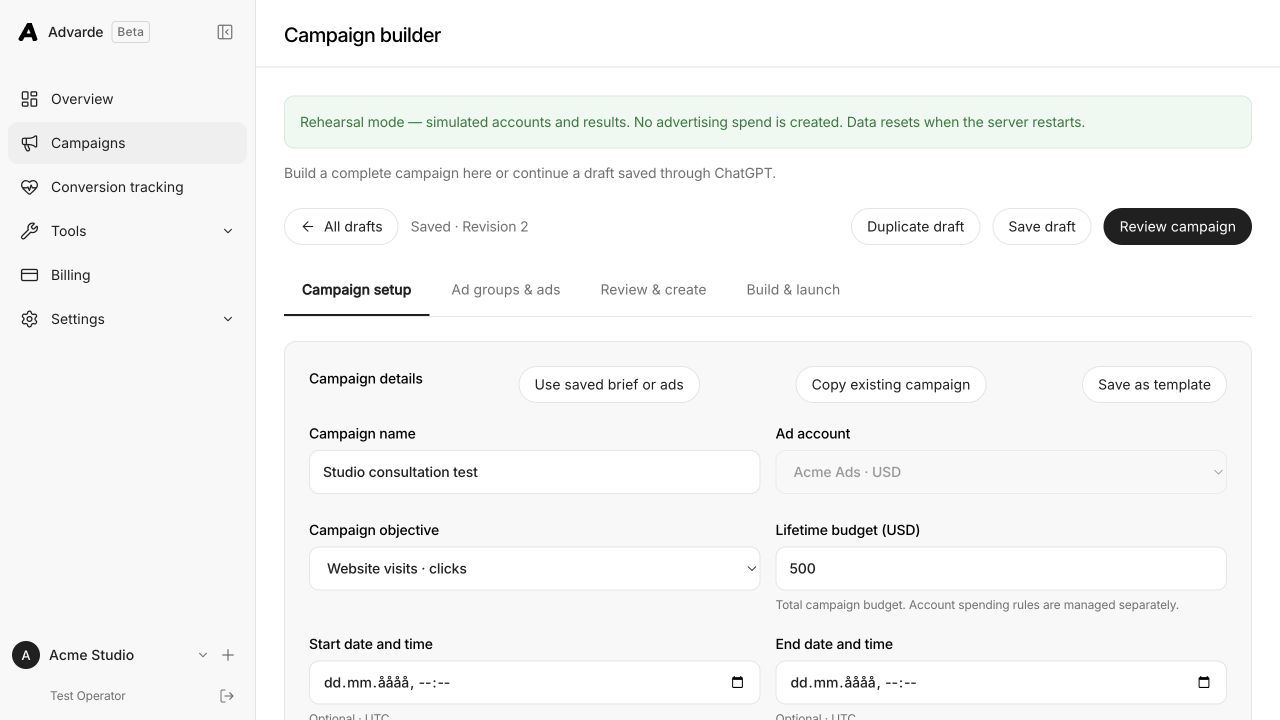The image size is (1280, 720).
Task: Click the sign-out icon next to Test Operator
Action: 227,696
